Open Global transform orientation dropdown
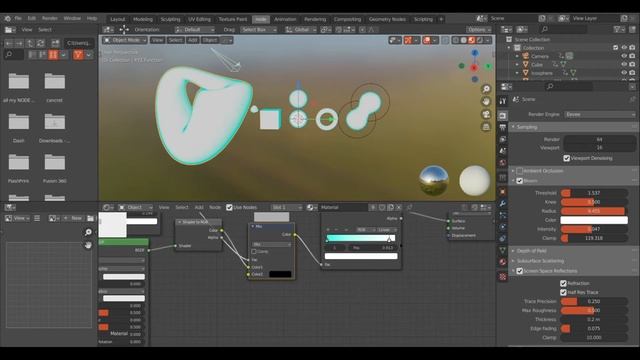This screenshot has width=640, height=360. point(301,30)
